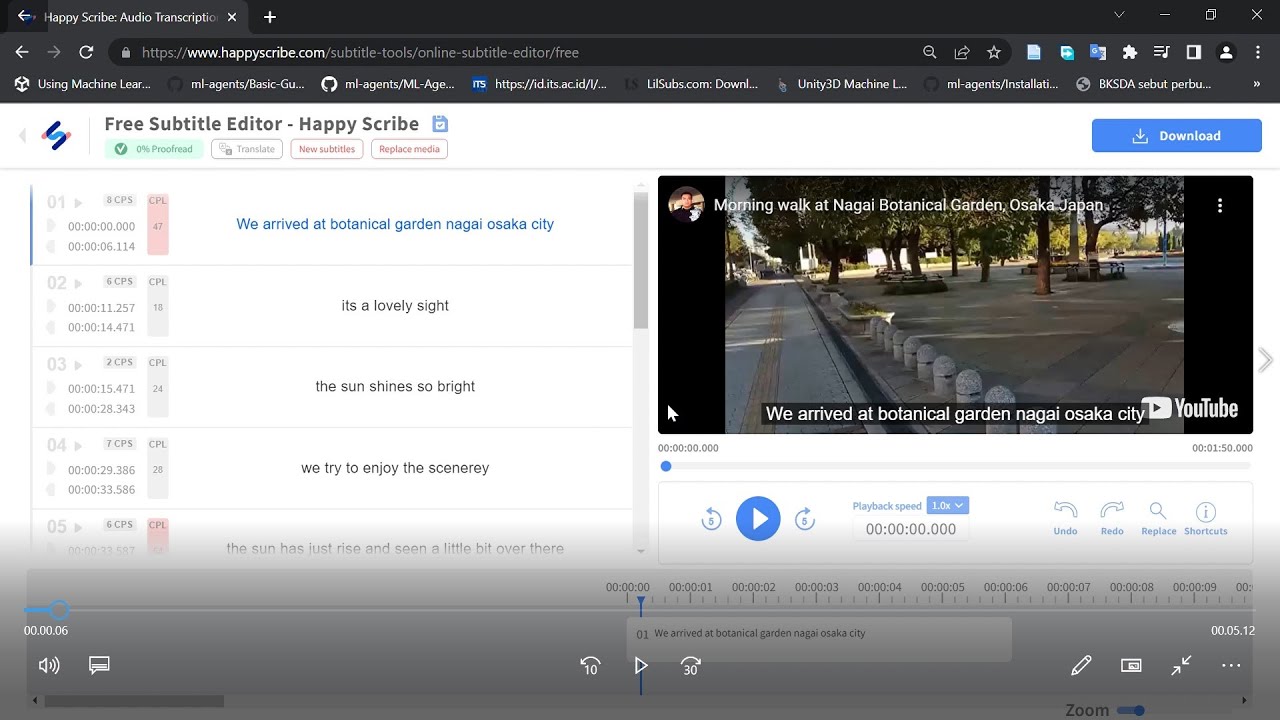Select subtitle 'we try to enjoy the scenerey'
1280x720 pixels.
pos(395,468)
